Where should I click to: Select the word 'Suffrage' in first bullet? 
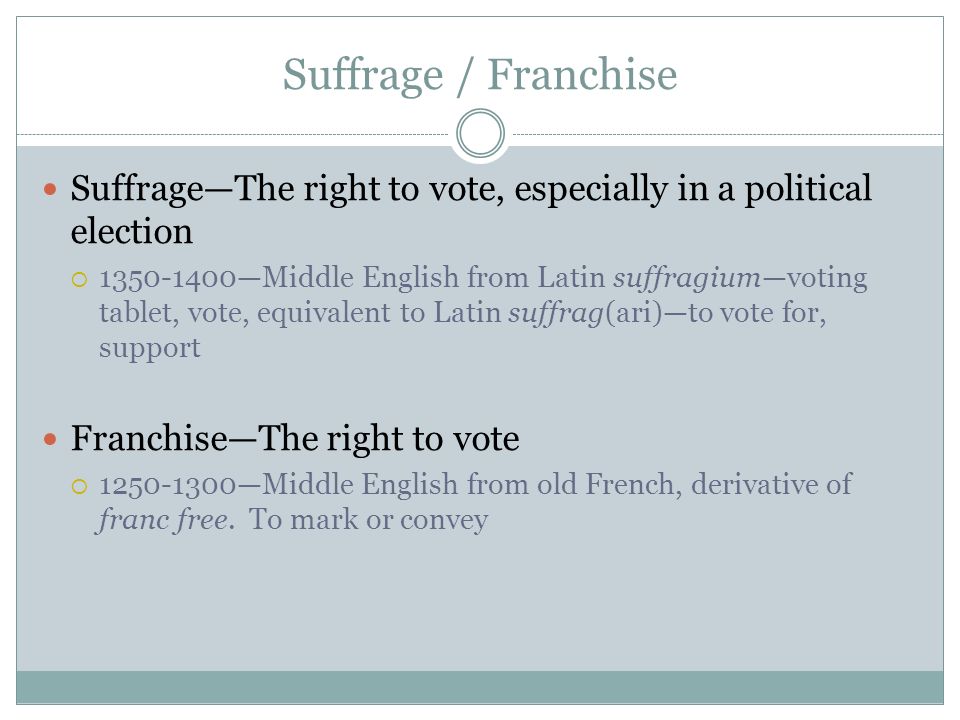tap(137, 190)
